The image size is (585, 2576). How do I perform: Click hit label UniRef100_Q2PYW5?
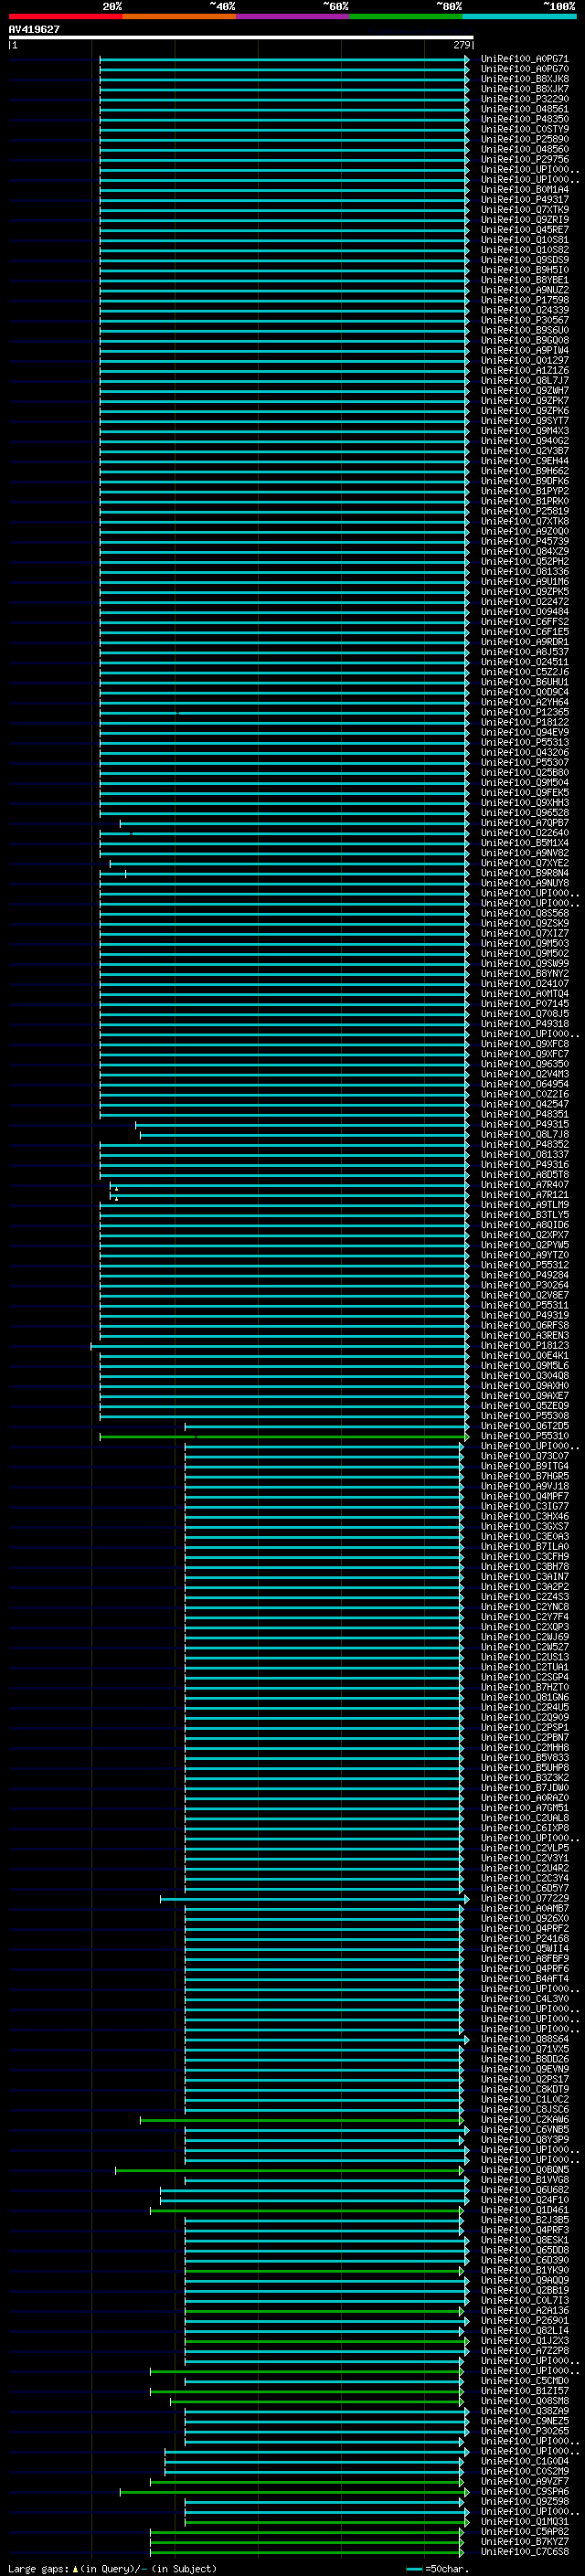click(x=524, y=1245)
